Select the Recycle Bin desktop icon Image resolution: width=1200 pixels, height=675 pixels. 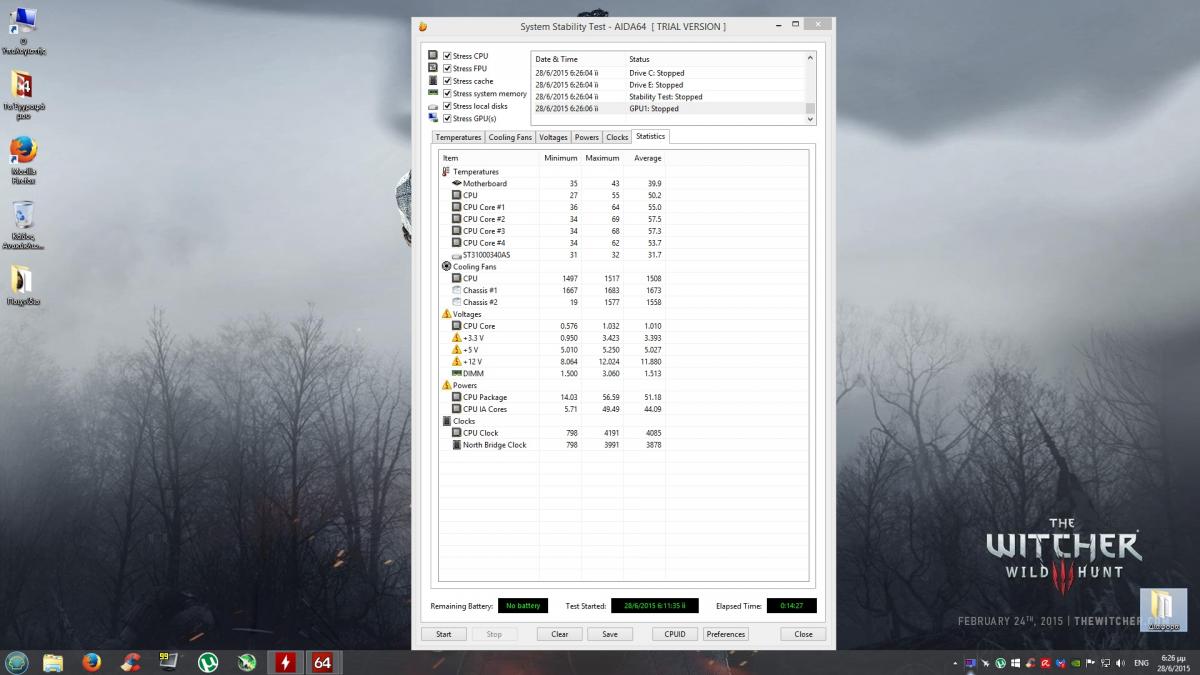click(x=24, y=225)
